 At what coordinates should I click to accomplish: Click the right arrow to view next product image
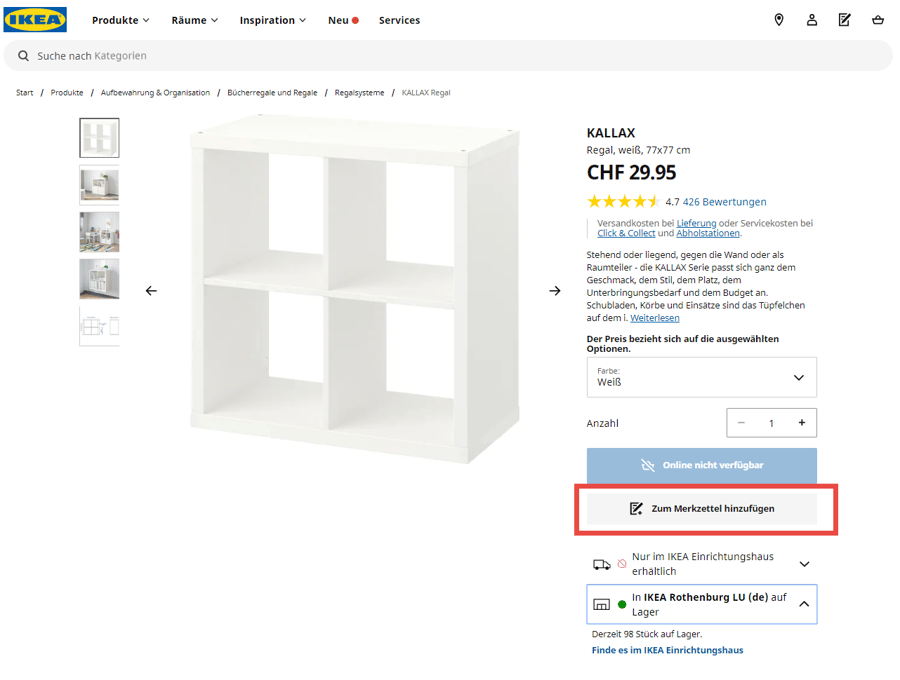point(554,290)
